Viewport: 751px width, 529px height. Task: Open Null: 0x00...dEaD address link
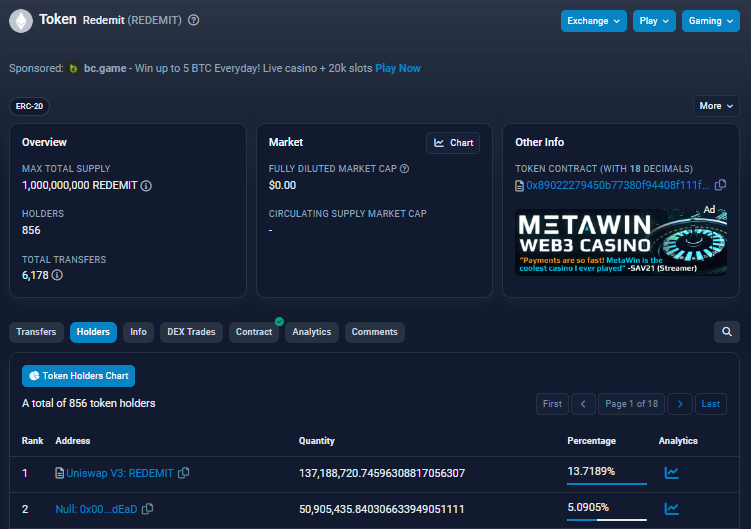(96, 509)
